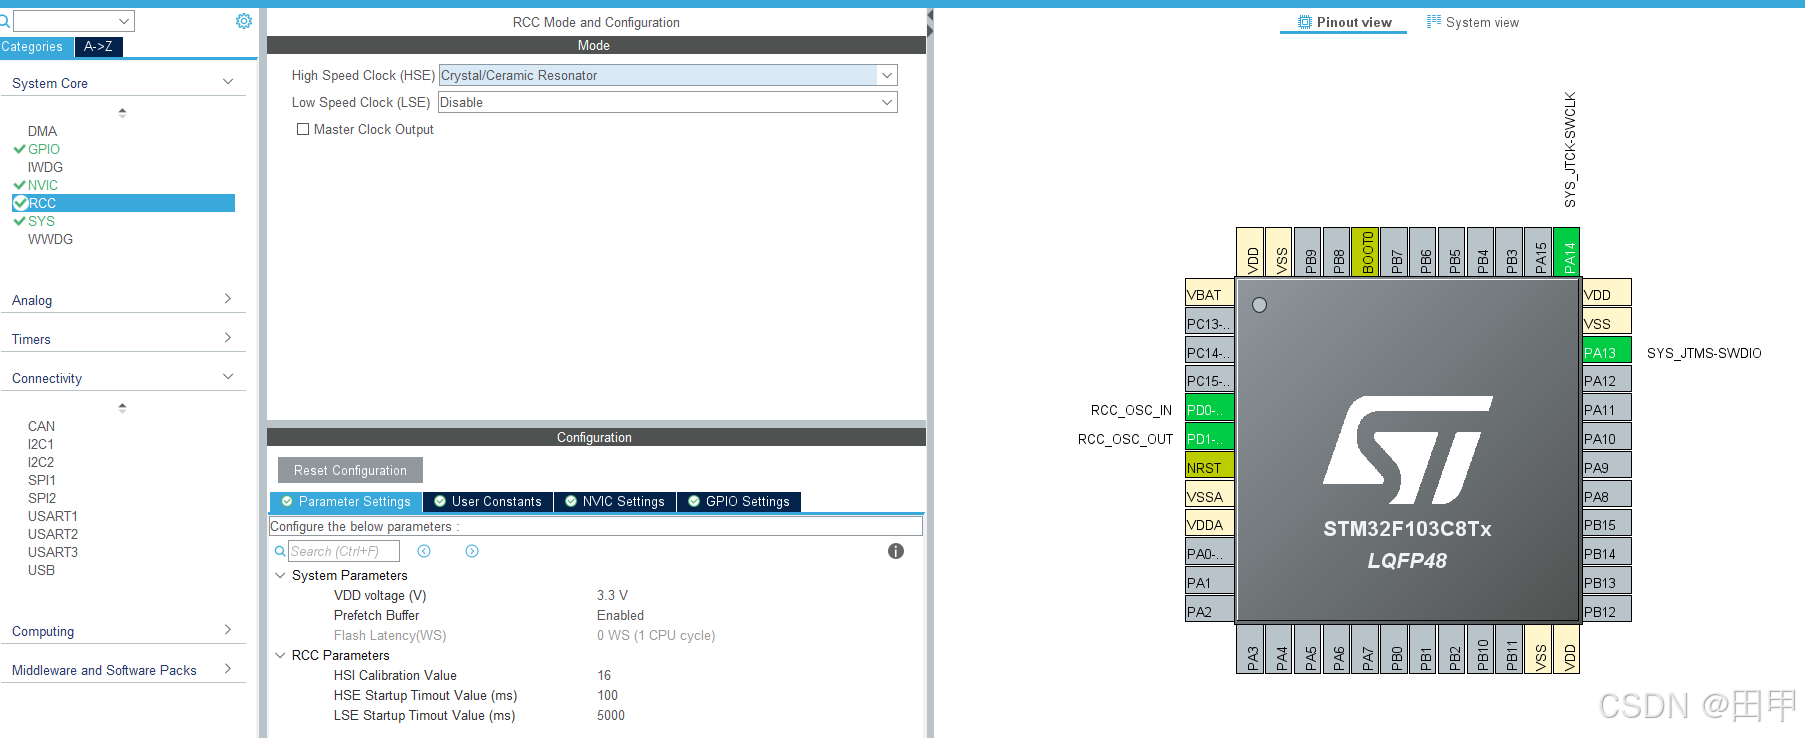1805x738 pixels.
Task: Click the PA1 pin
Action: click(x=1209, y=582)
